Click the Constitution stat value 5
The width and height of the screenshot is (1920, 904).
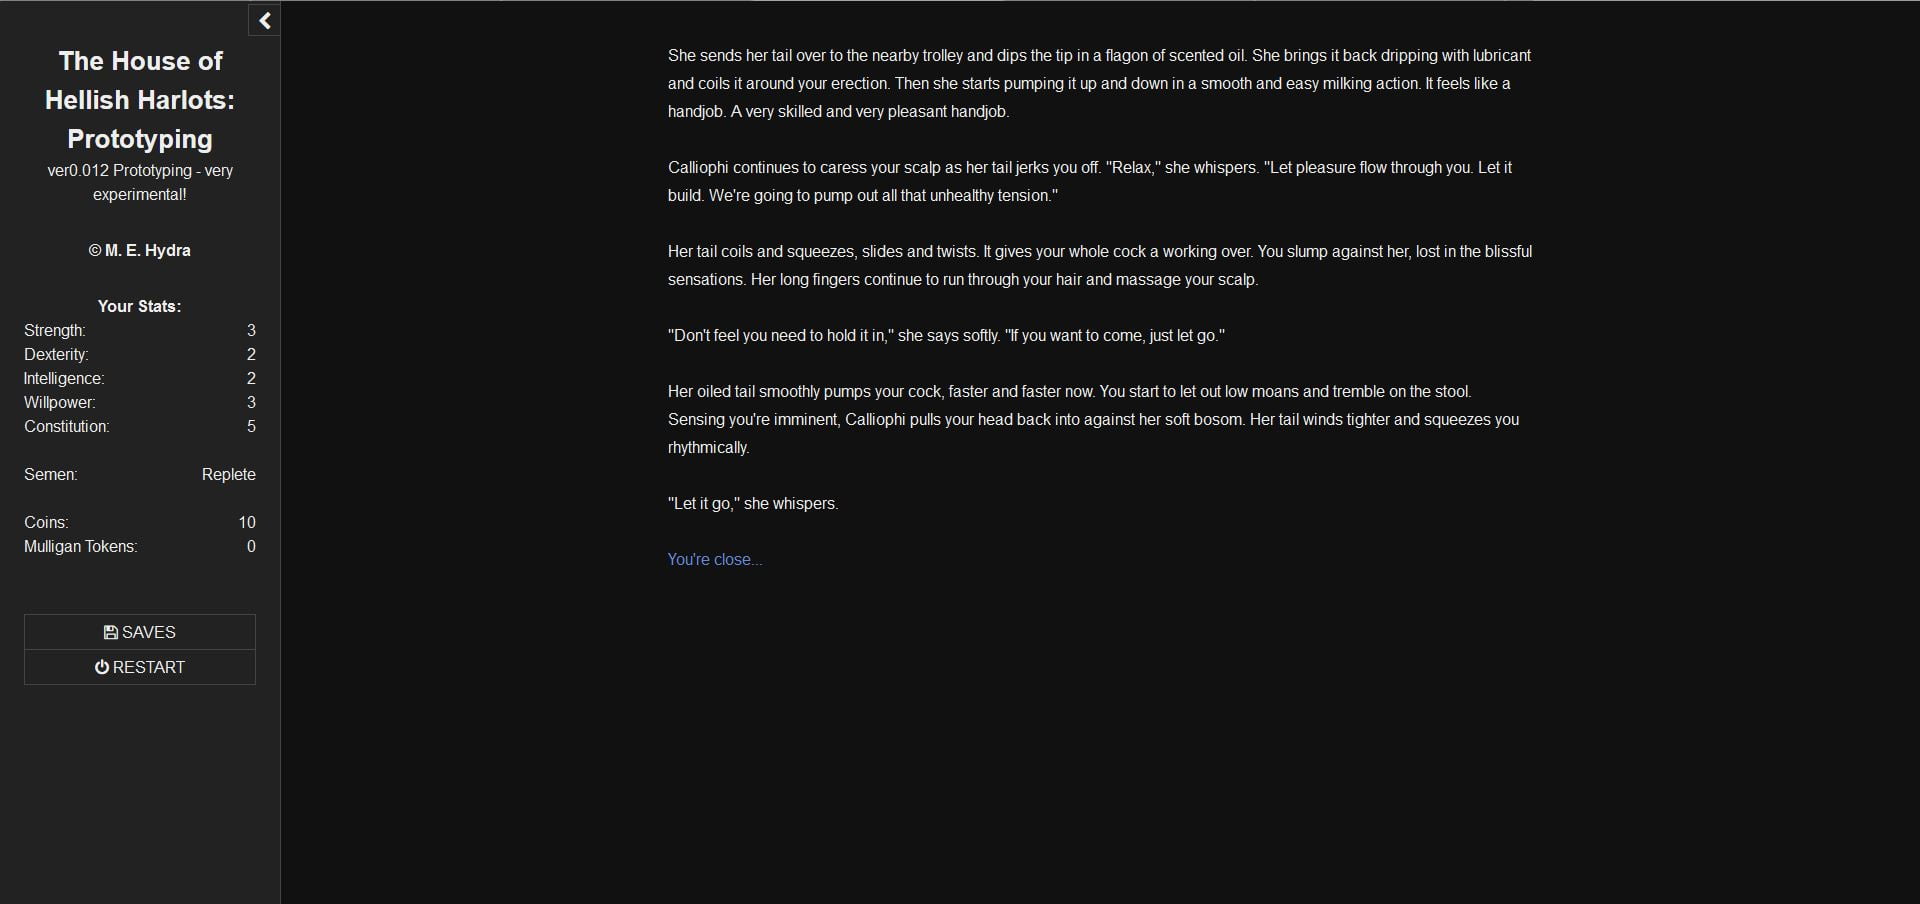click(251, 426)
